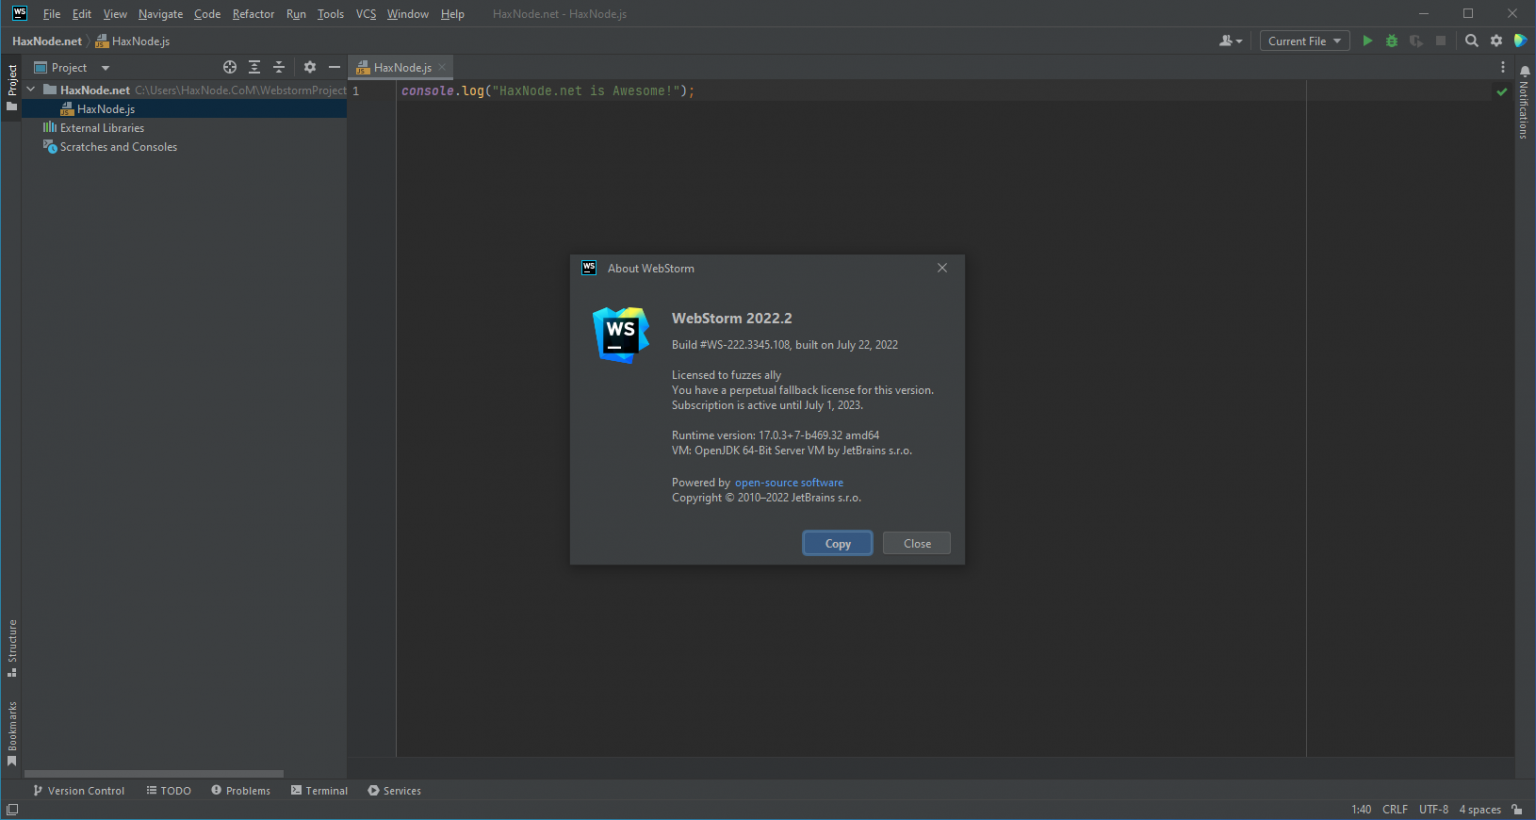
Task: Open Problems tool window
Action: pyautogui.click(x=240, y=790)
